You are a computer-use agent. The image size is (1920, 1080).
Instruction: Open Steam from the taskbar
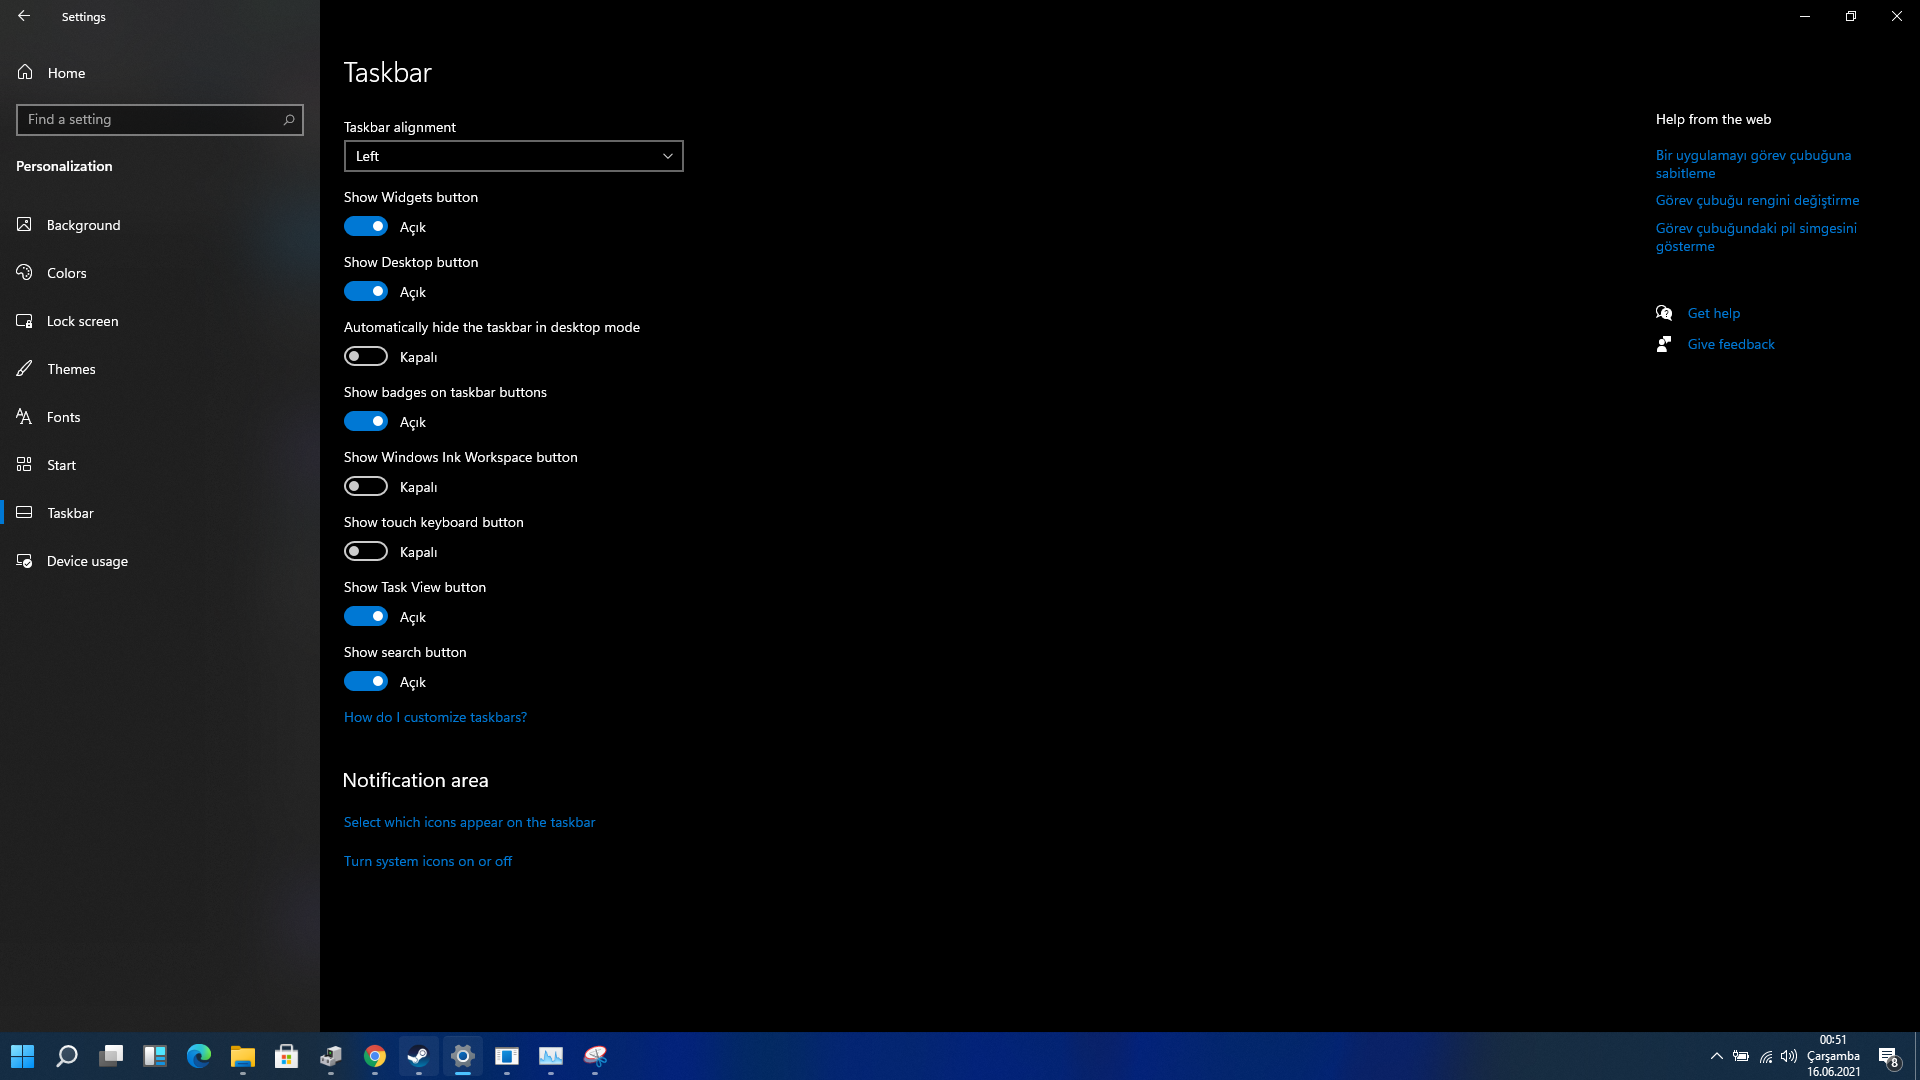coord(419,1056)
